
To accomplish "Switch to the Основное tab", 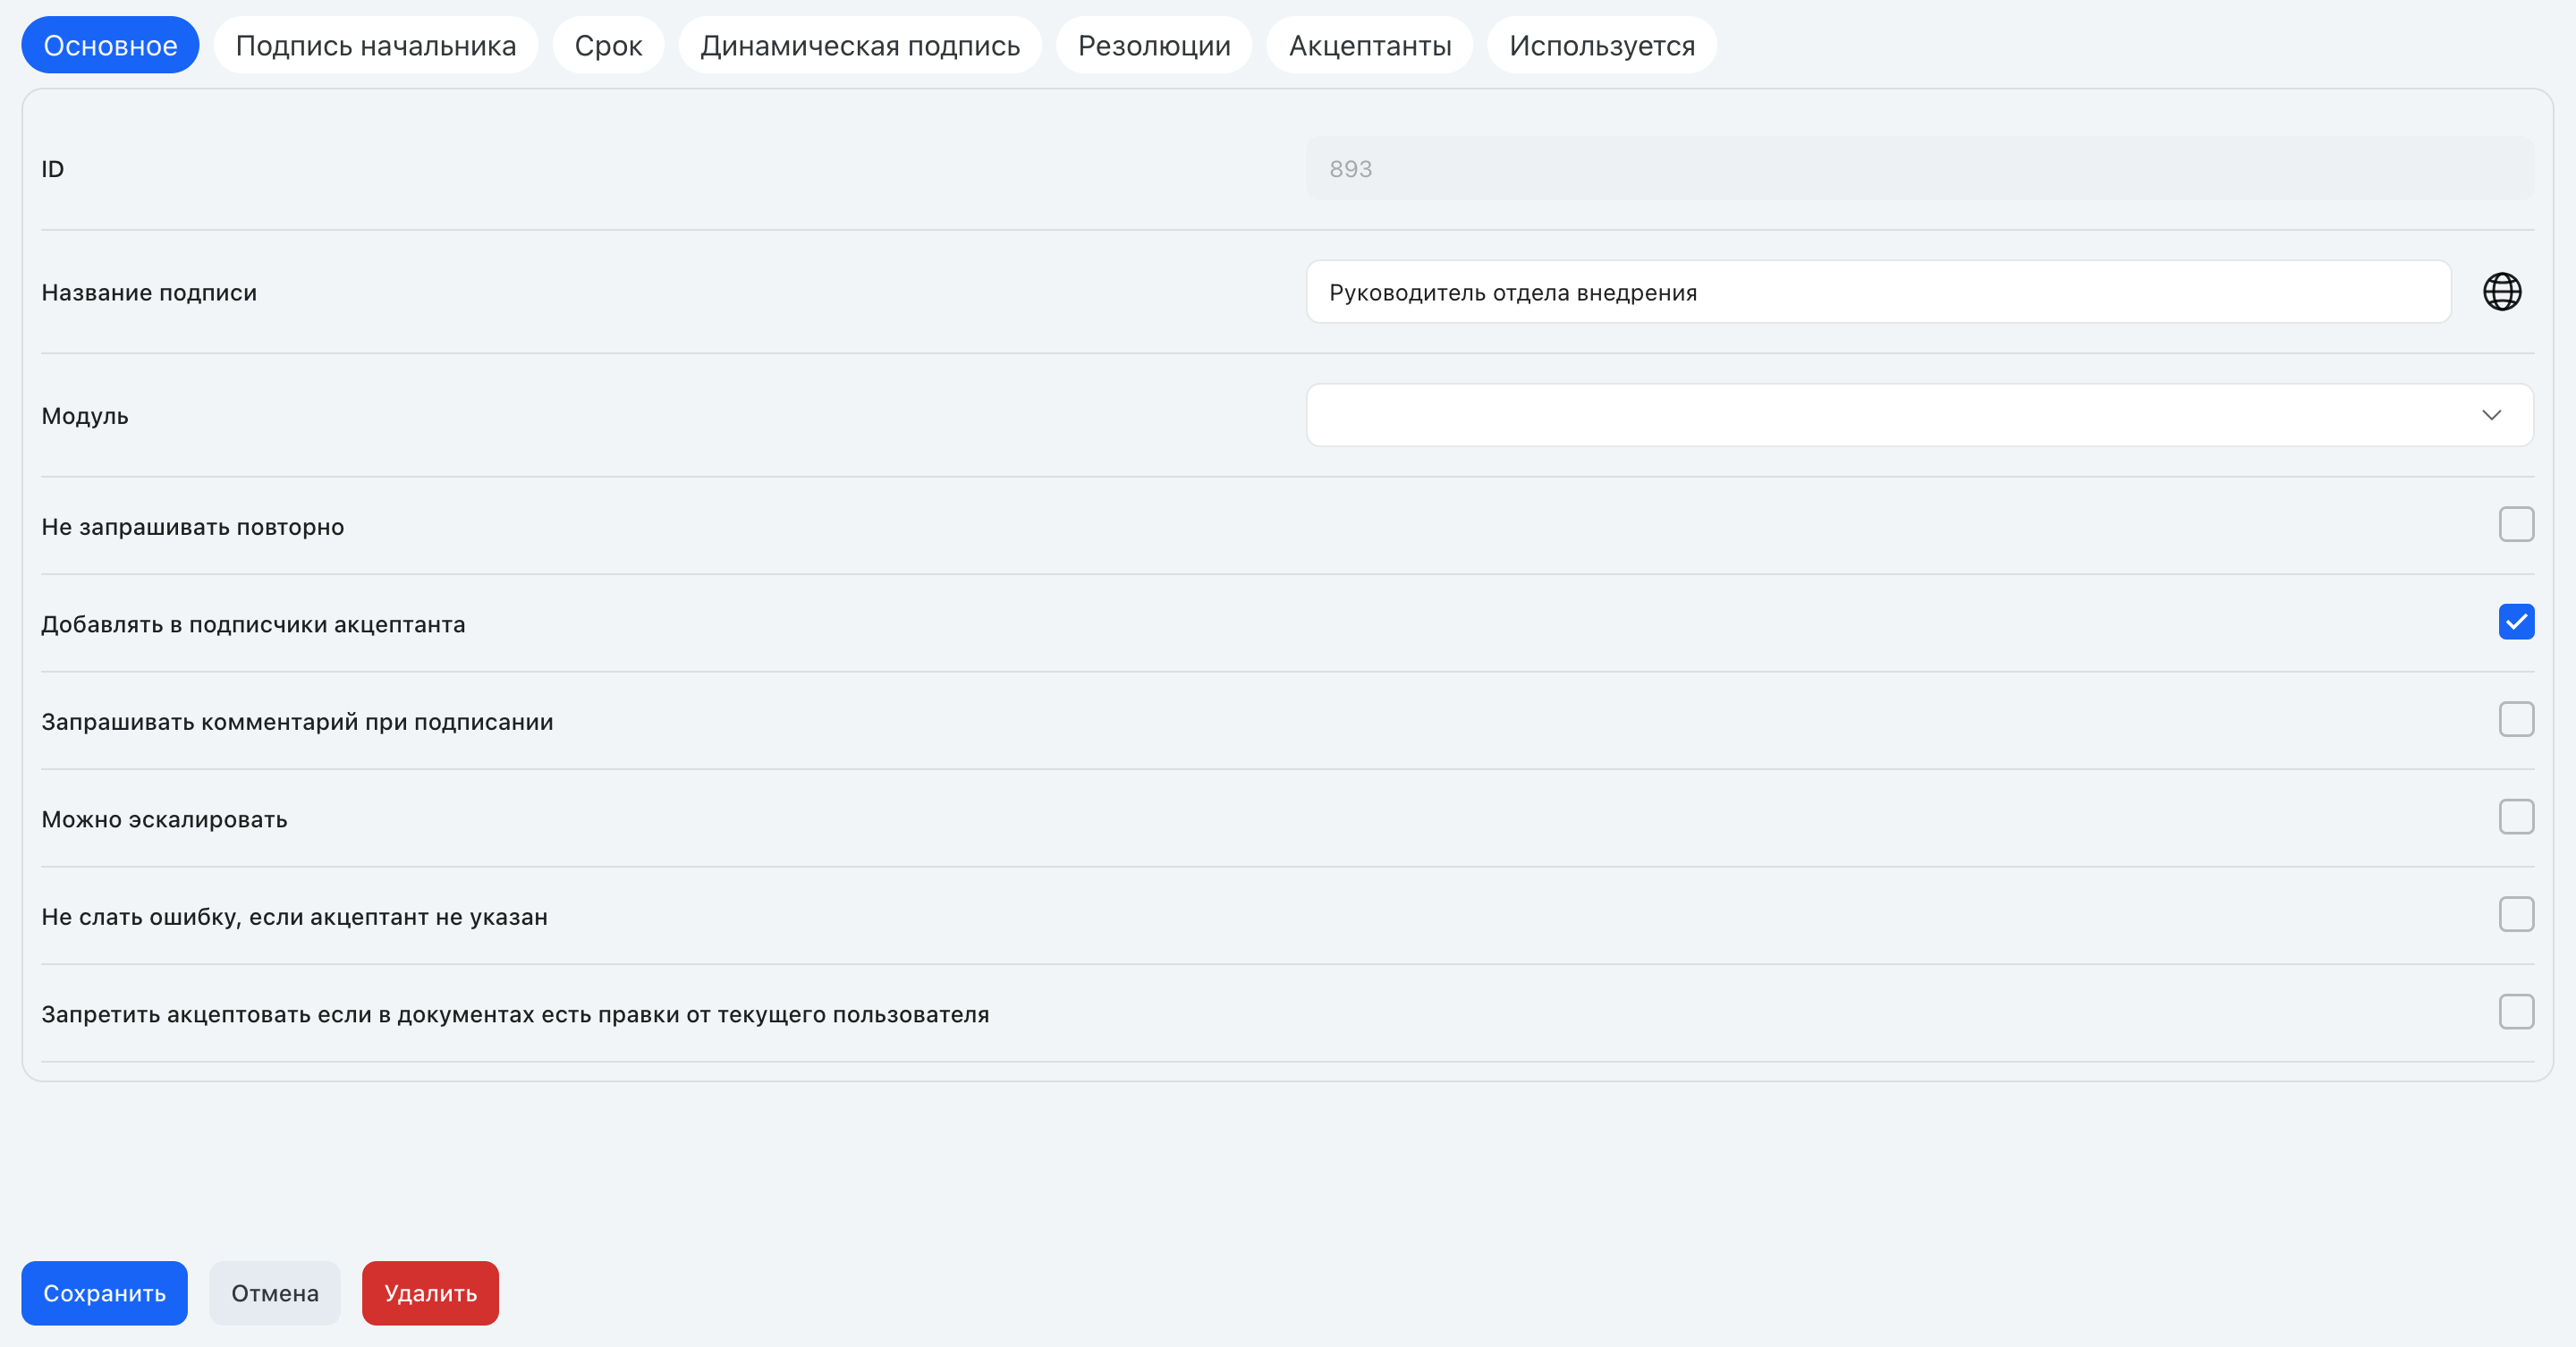I will (x=110, y=45).
